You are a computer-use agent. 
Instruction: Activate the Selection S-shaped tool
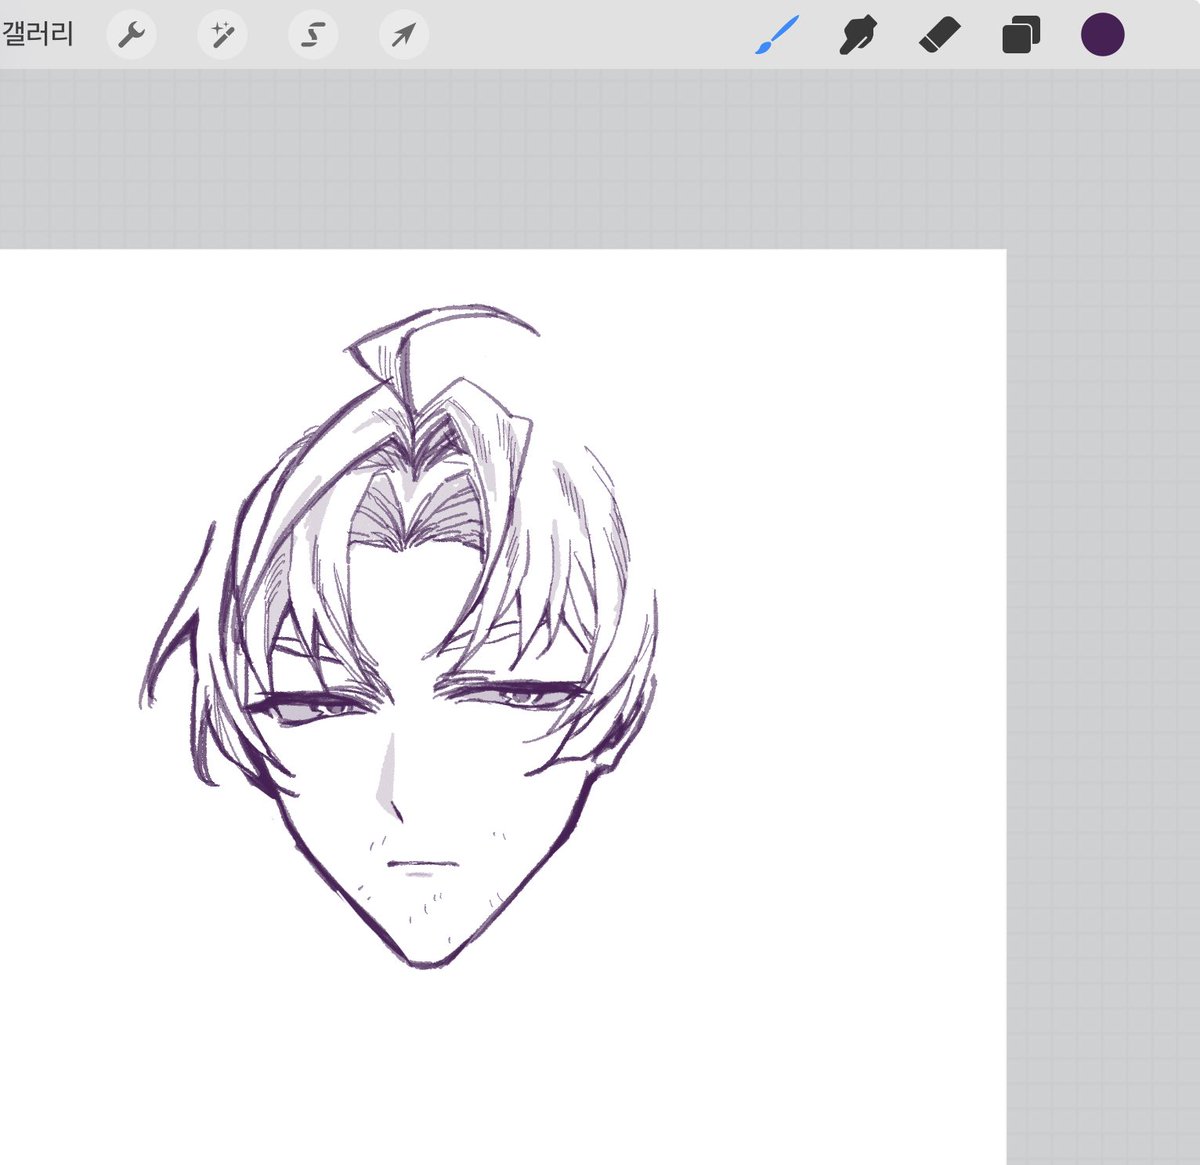click(313, 35)
